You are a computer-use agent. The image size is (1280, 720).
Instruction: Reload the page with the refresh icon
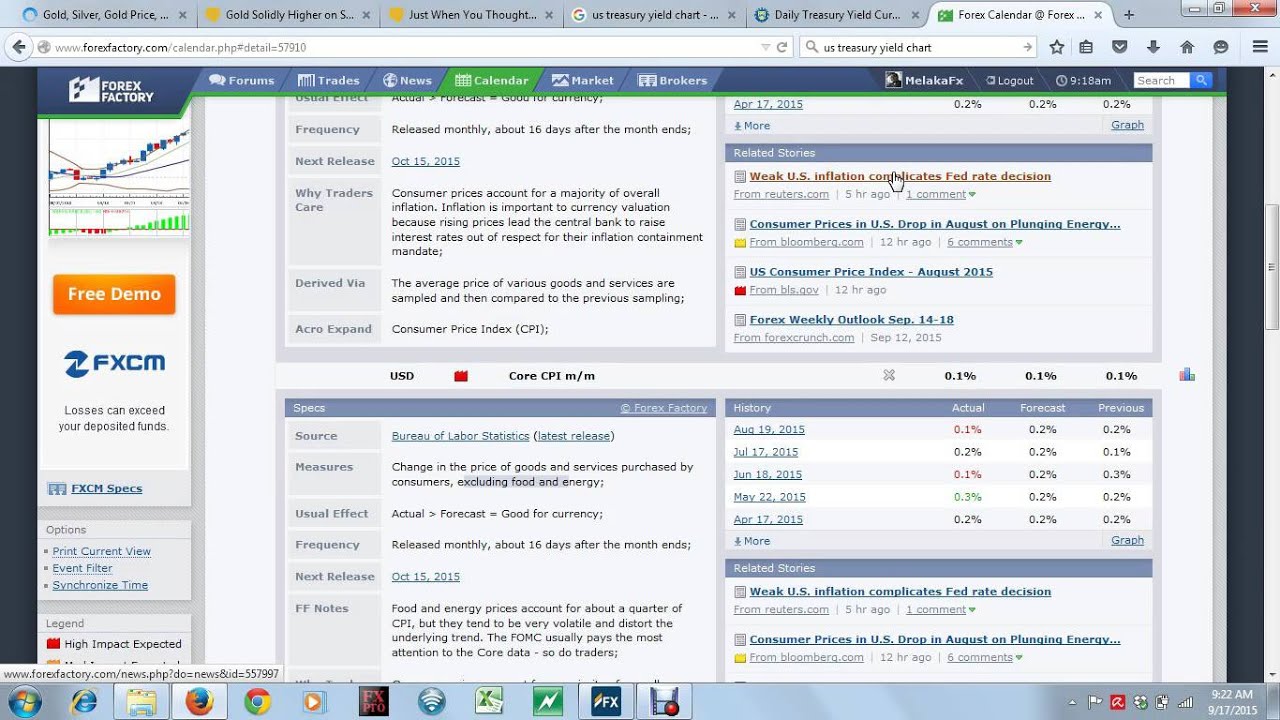point(782,47)
